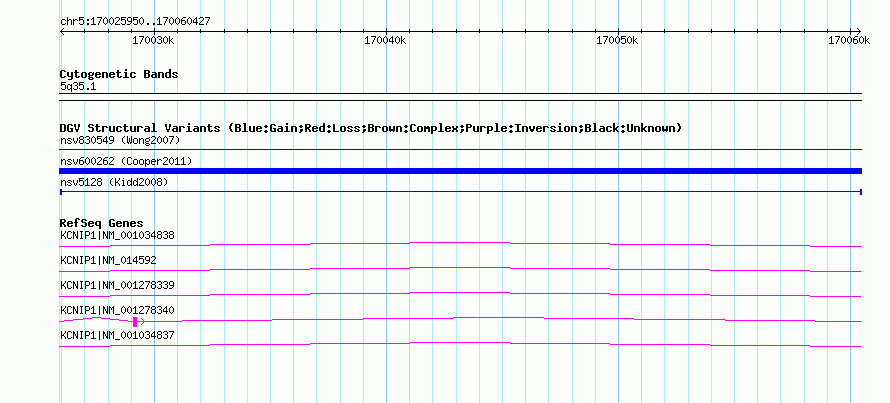Select the thick blue nsv600262 gain bar
Screen dimensions: 890x403
click(461, 171)
